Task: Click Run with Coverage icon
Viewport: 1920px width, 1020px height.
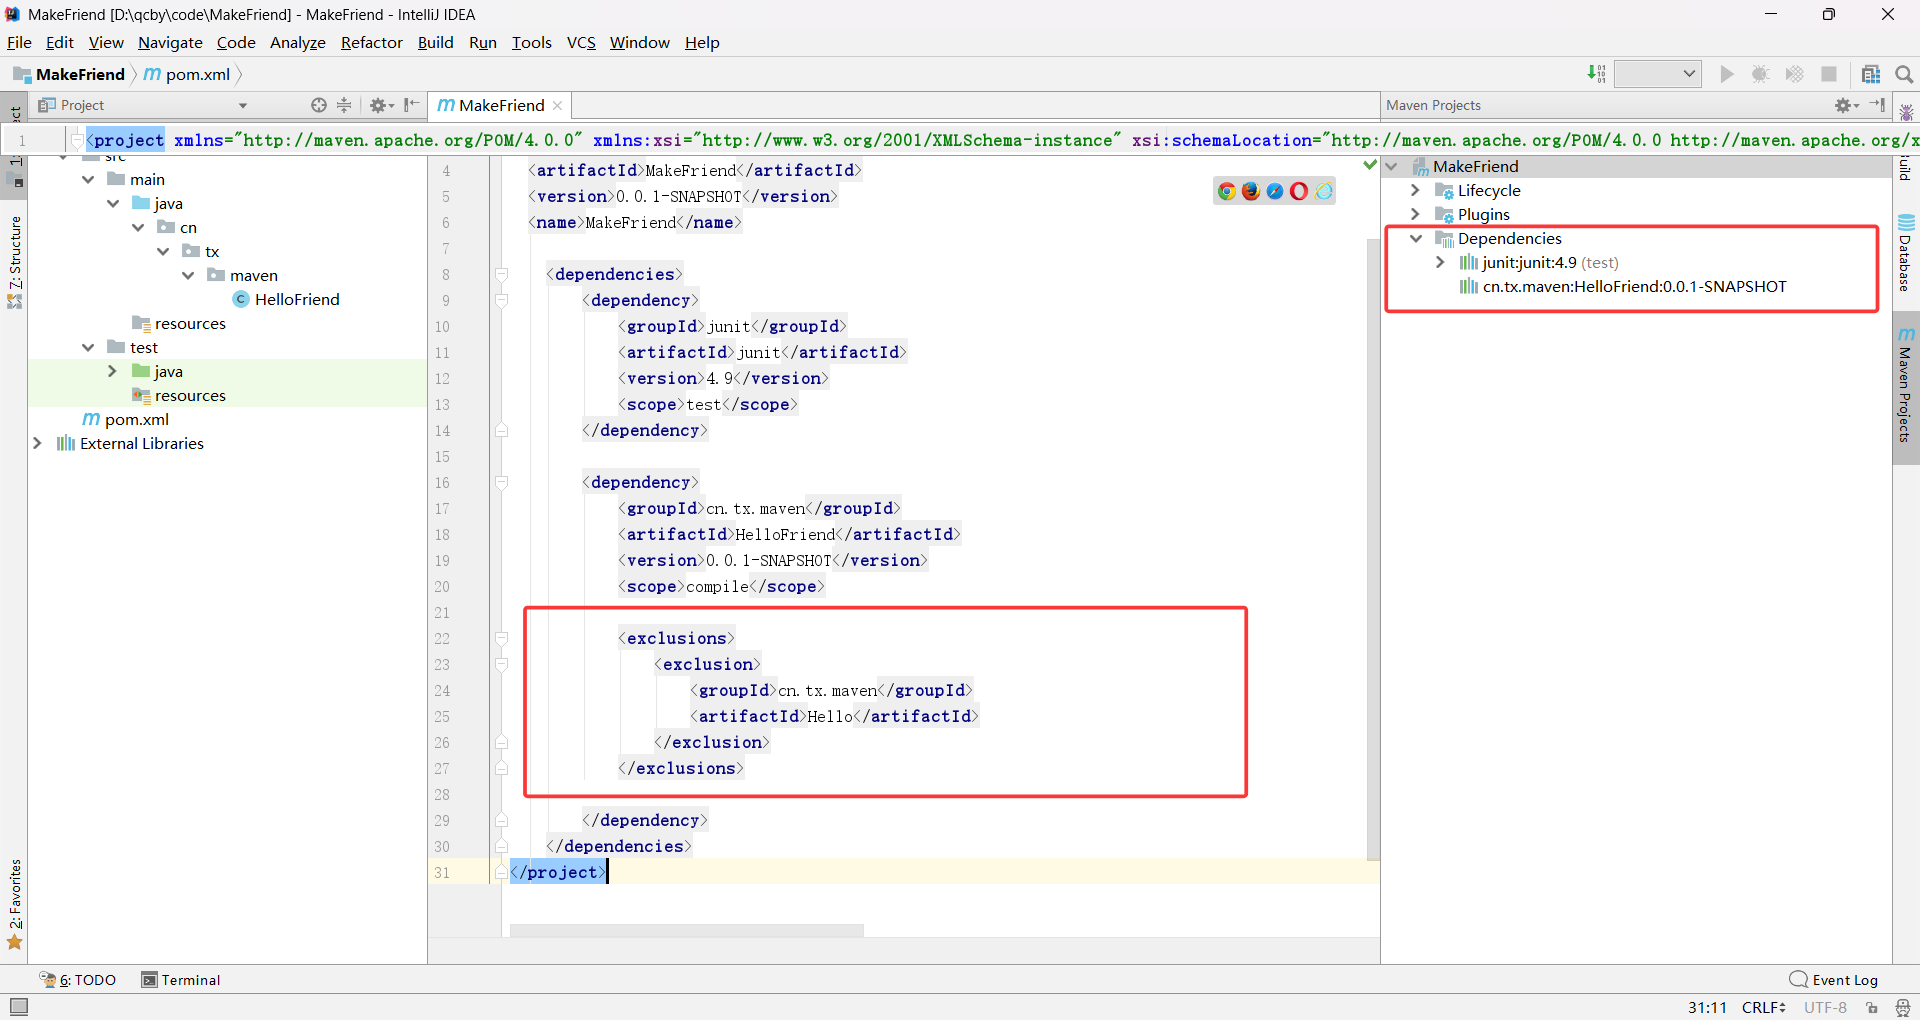Action: tap(1795, 74)
